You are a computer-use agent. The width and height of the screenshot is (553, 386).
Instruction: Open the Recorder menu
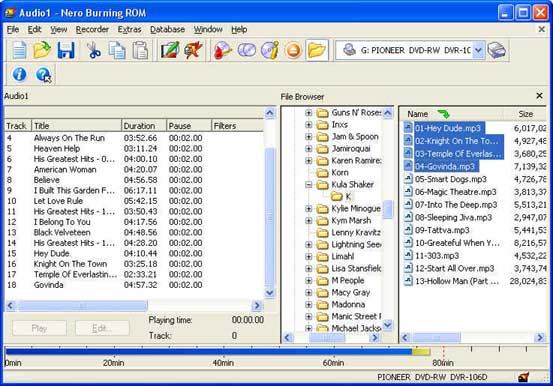point(92,30)
